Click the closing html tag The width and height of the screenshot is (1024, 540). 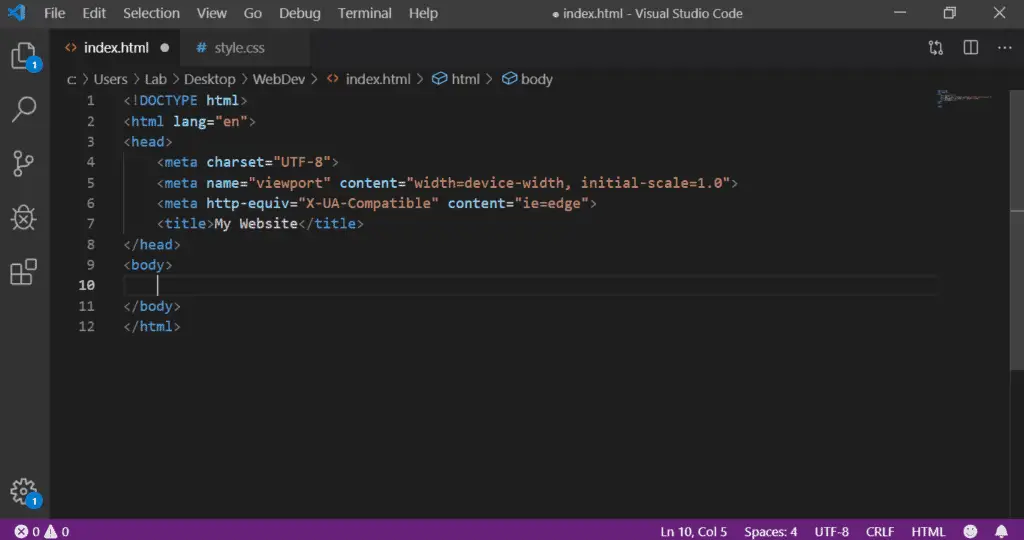152,326
